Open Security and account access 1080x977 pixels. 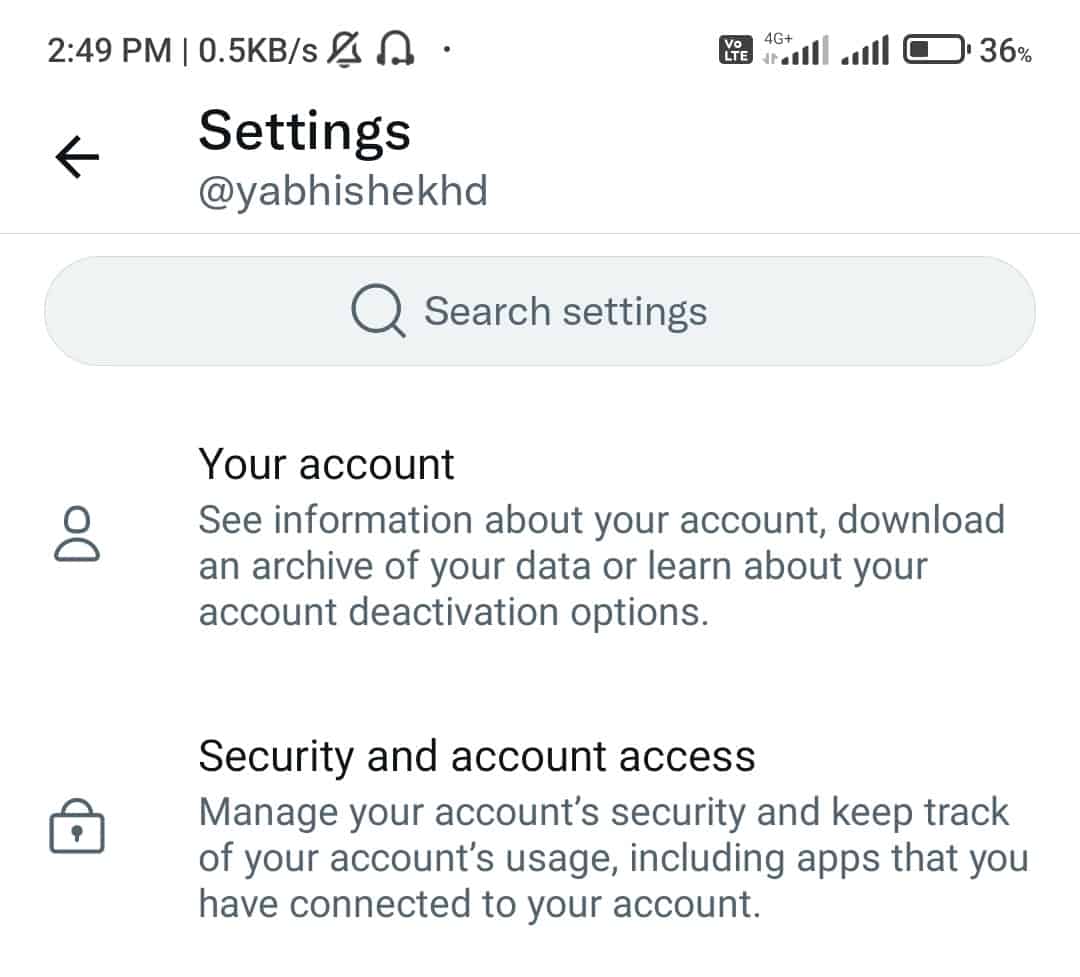pos(477,756)
